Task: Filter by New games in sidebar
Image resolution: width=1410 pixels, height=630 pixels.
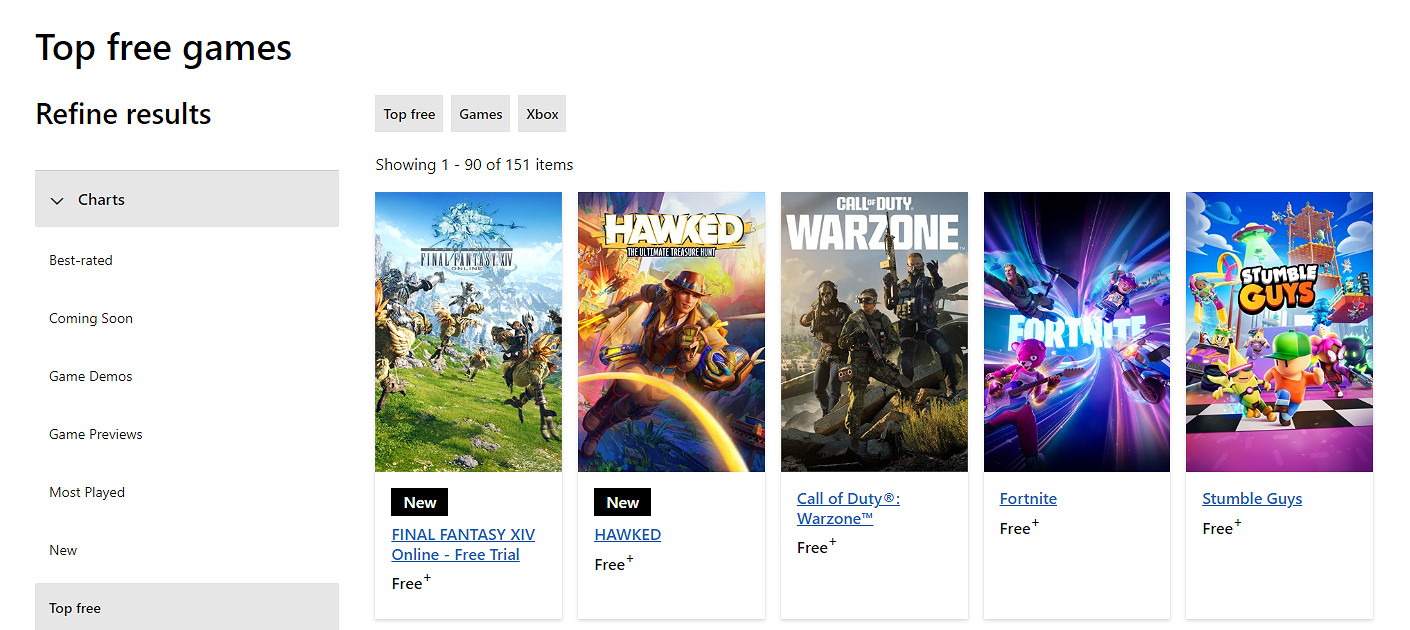Action: [63, 550]
